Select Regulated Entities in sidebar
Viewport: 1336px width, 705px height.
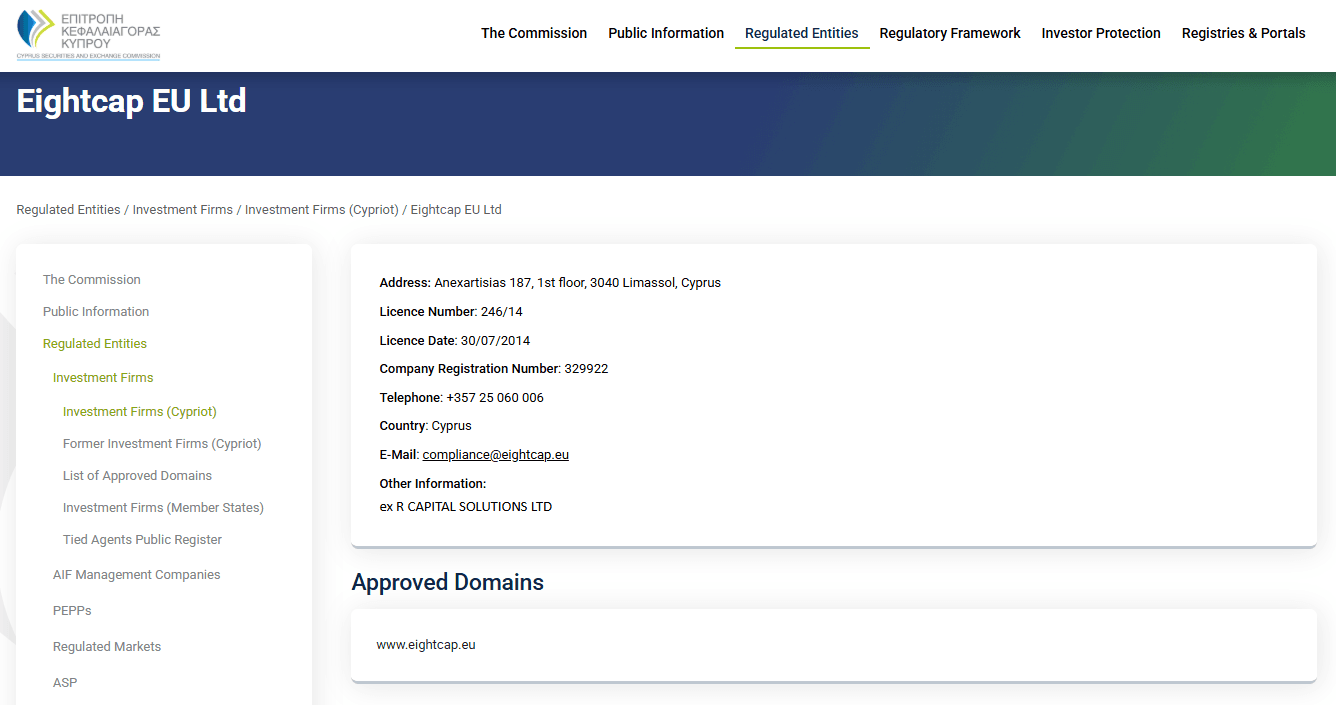tap(95, 344)
